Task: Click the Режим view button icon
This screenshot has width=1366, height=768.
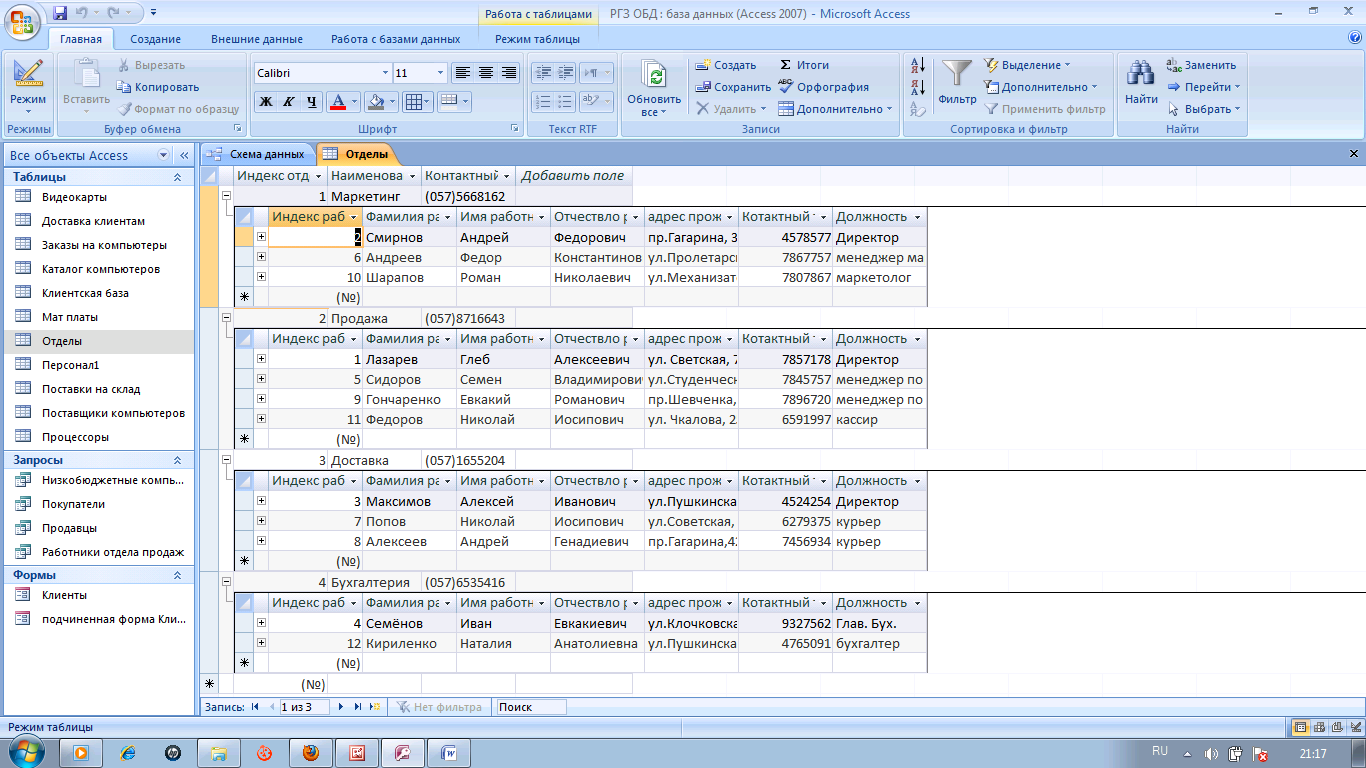Action: [x=28, y=75]
